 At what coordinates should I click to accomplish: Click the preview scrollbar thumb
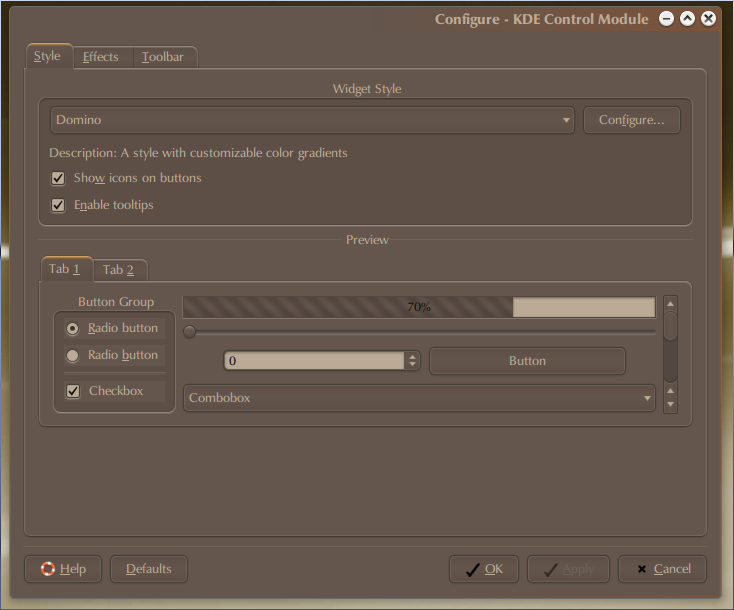click(670, 327)
